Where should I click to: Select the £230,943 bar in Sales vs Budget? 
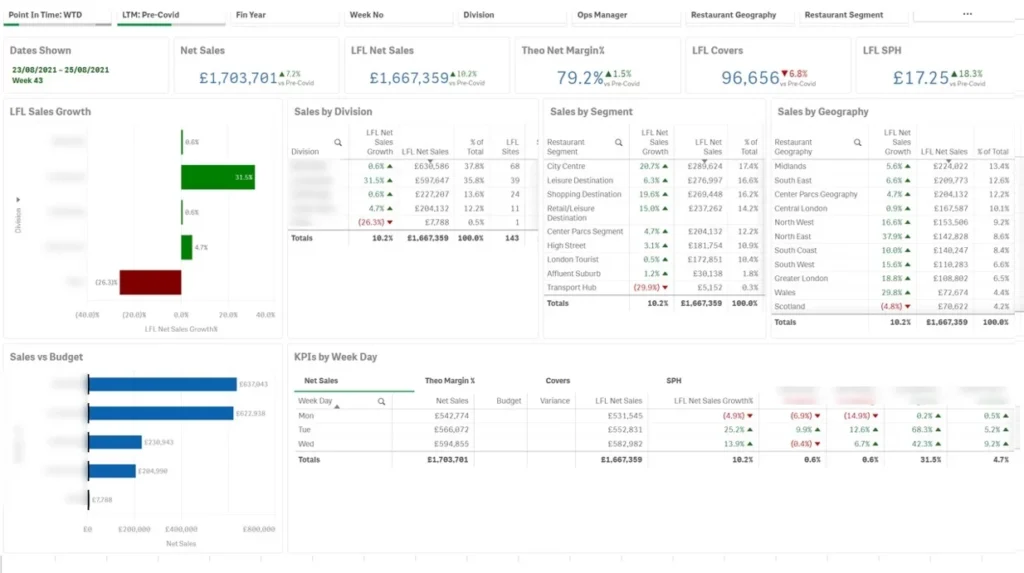point(115,442)
